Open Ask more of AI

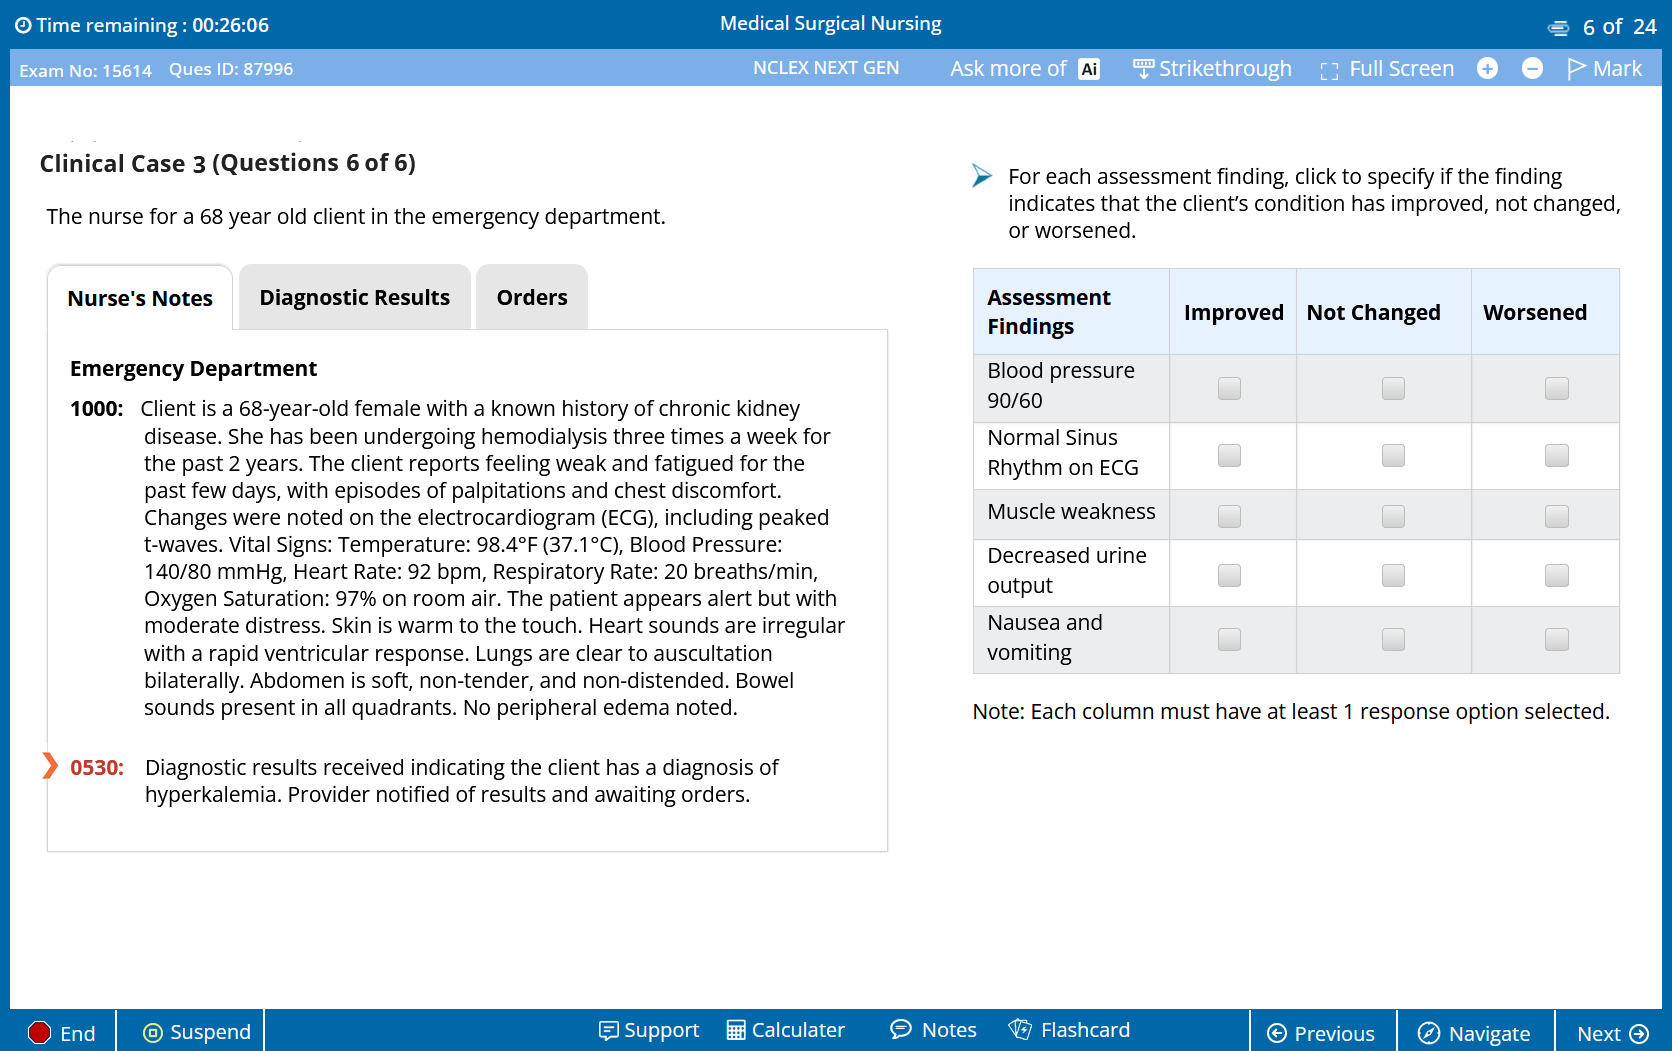(x=1025, y=68)
